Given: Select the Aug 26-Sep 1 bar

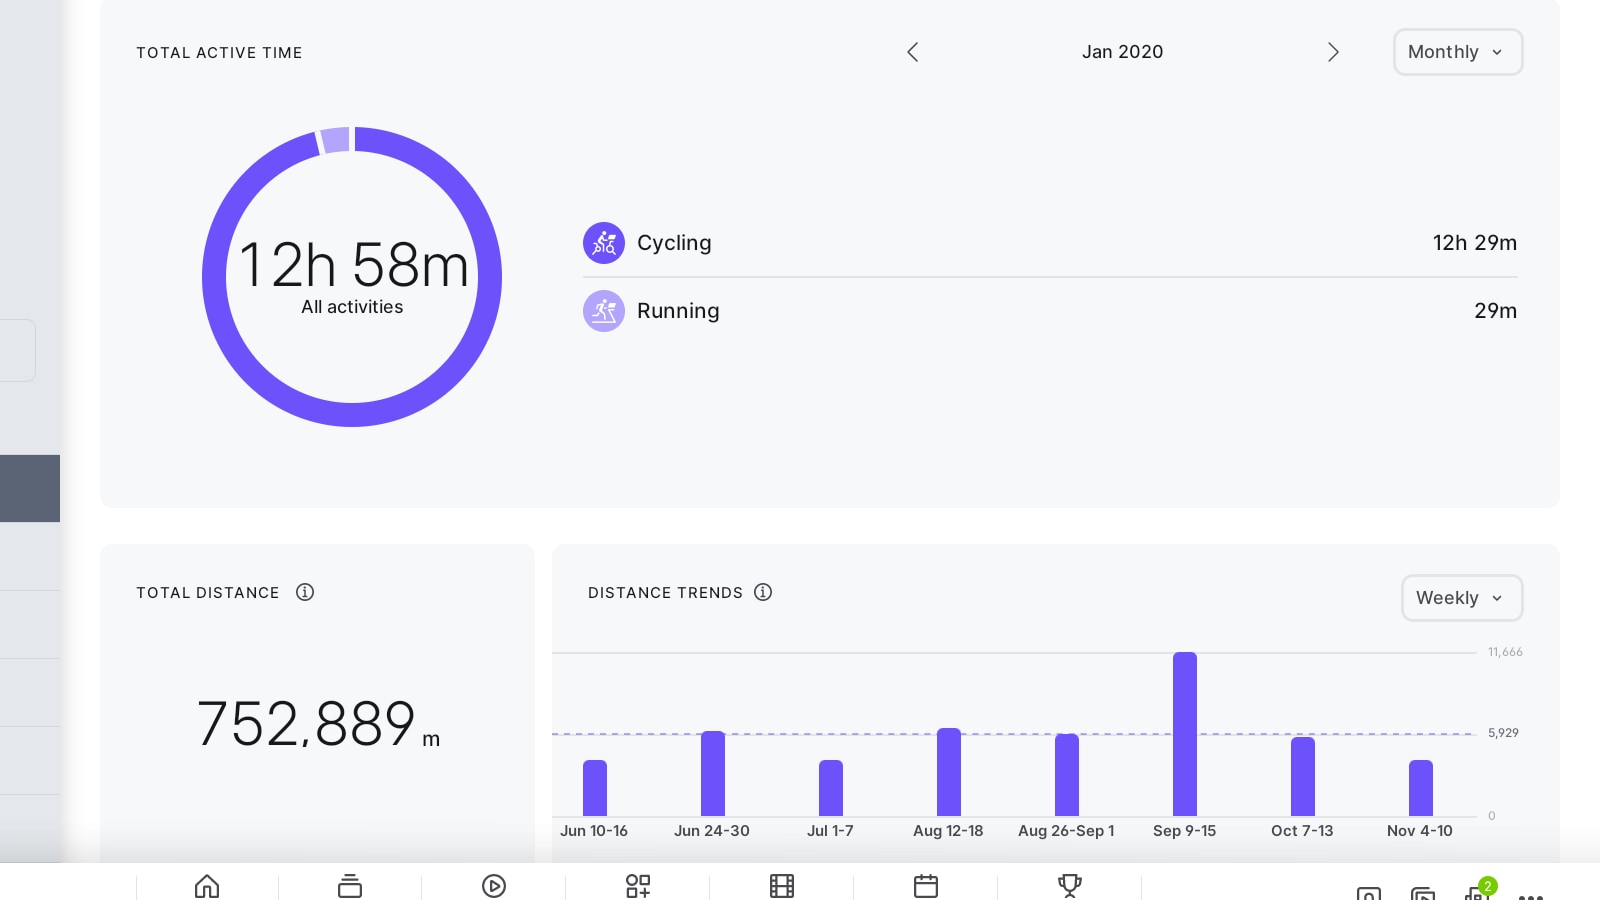Looking at the screenshot, I should pyautogui.click(x=1067, y=775).
